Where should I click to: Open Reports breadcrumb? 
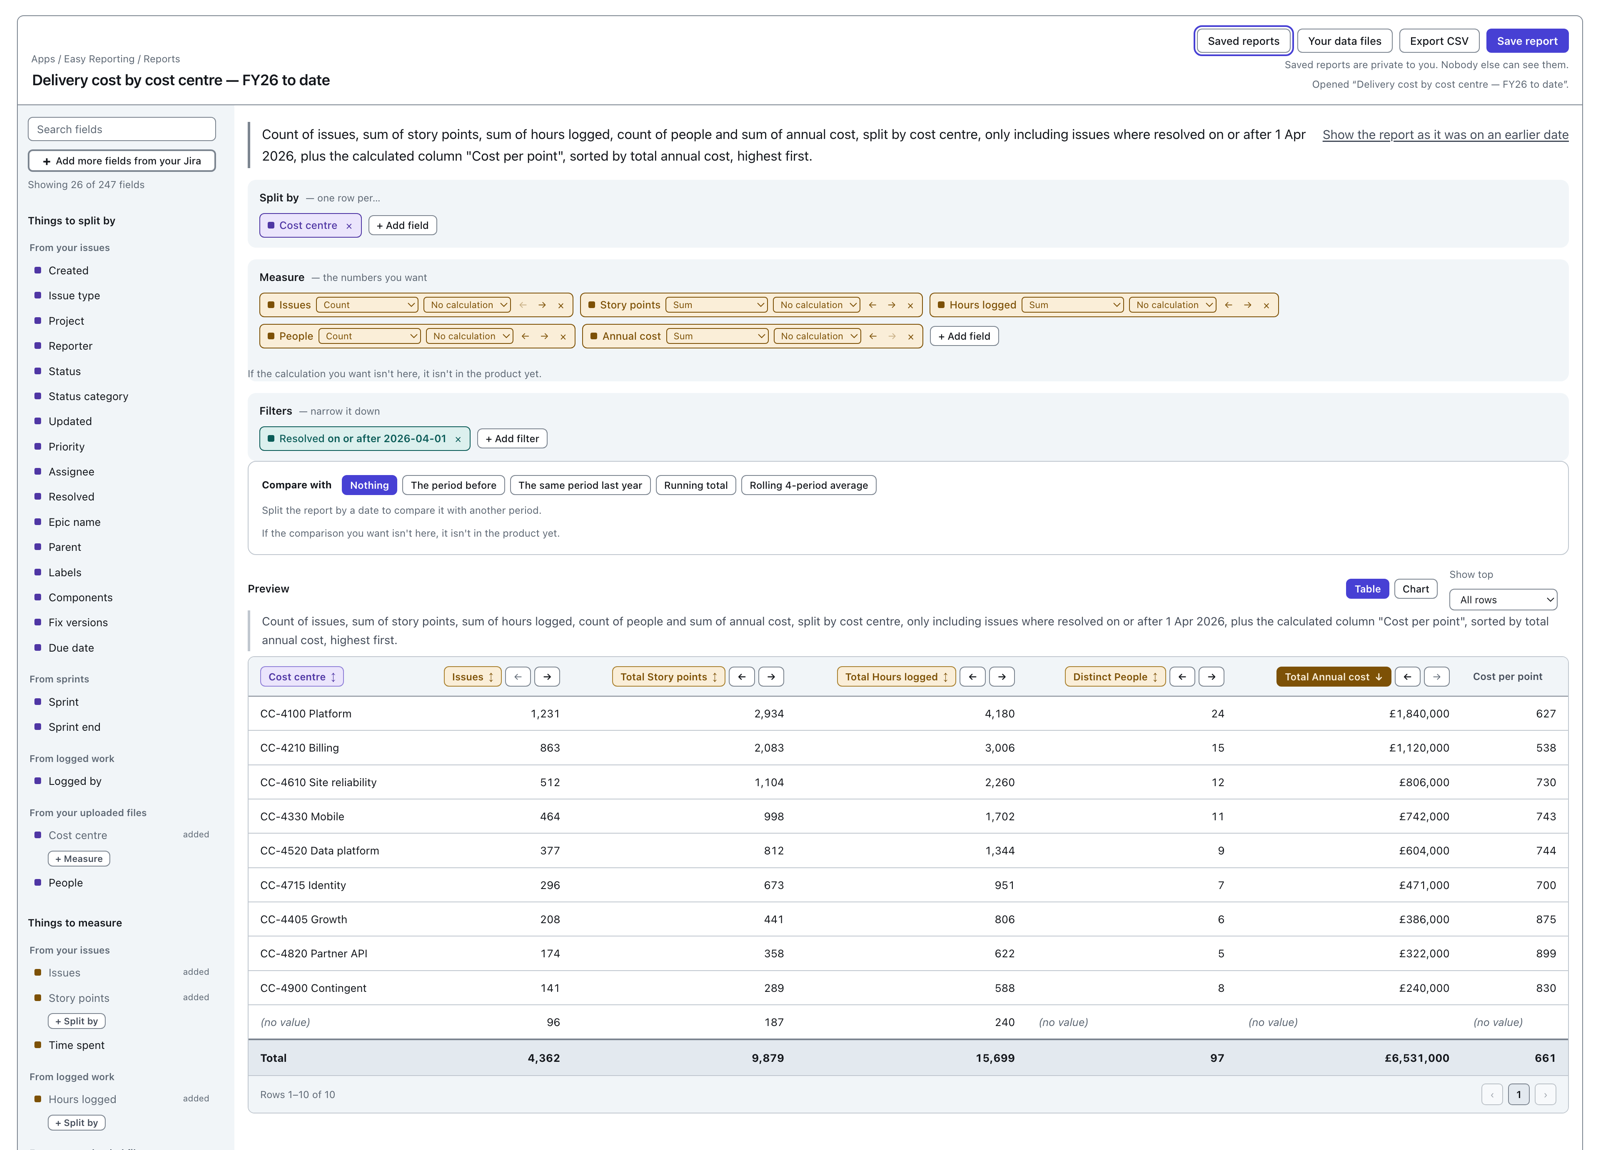[x=161, y=59]
